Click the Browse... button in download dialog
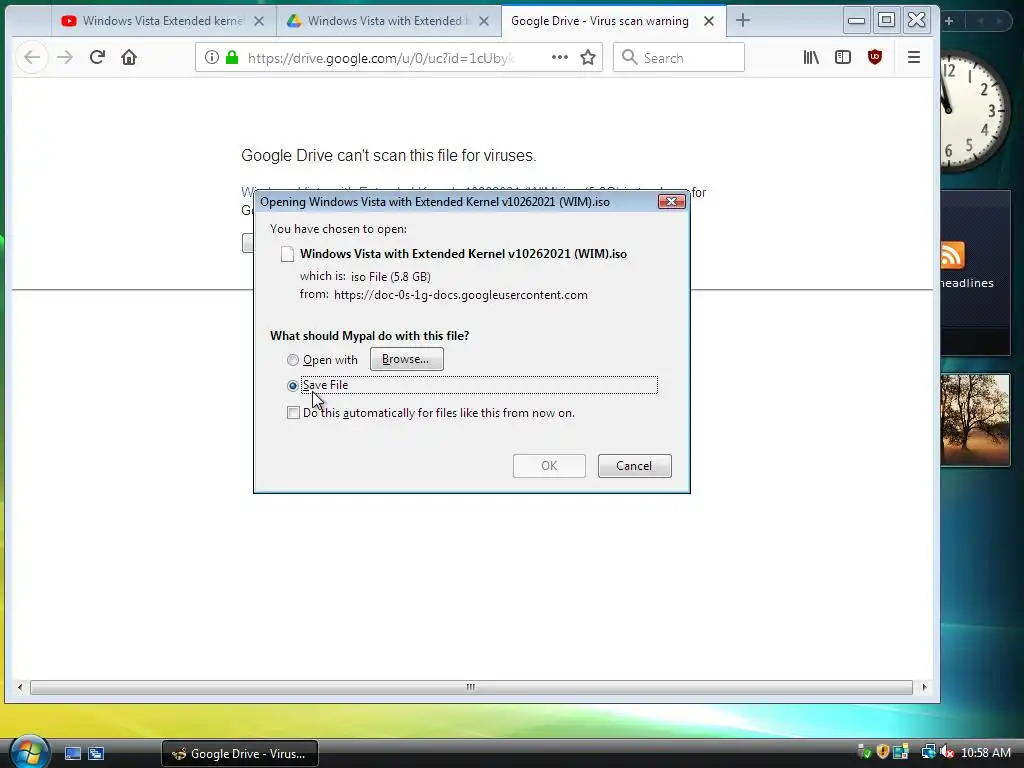This screenshot has width=1024, height=768. coord(406,359)
